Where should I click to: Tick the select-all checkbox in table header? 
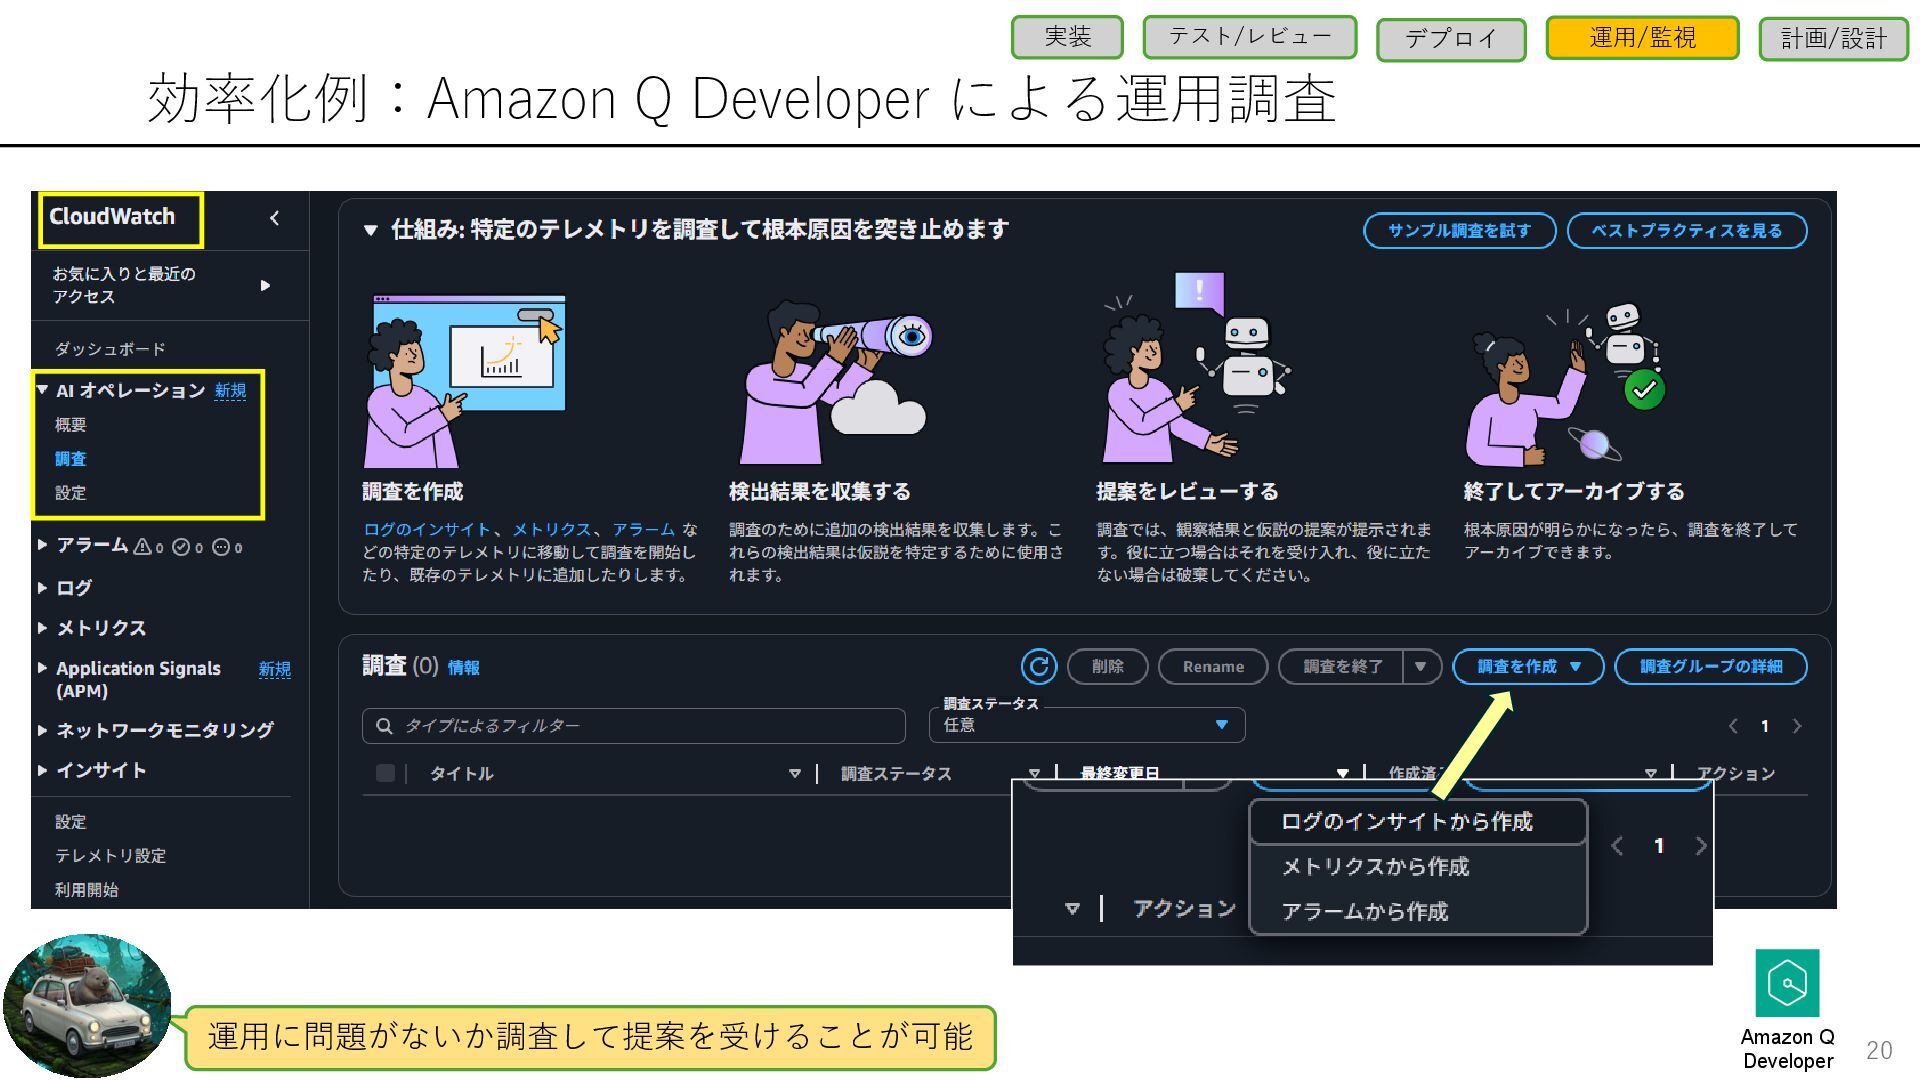385,773
